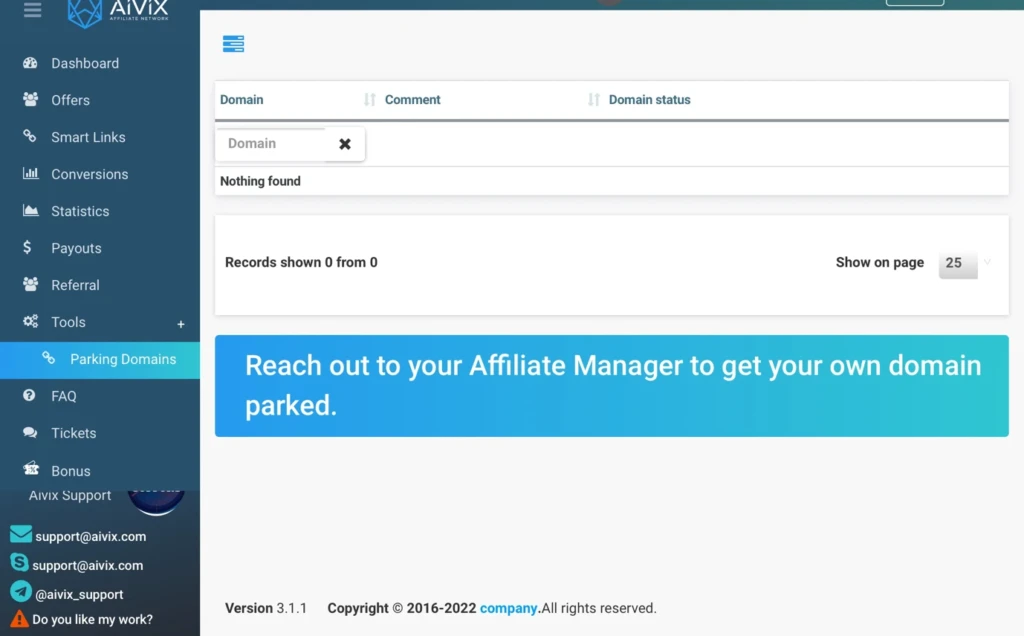Click the company footer link

[x=508, y=608]
